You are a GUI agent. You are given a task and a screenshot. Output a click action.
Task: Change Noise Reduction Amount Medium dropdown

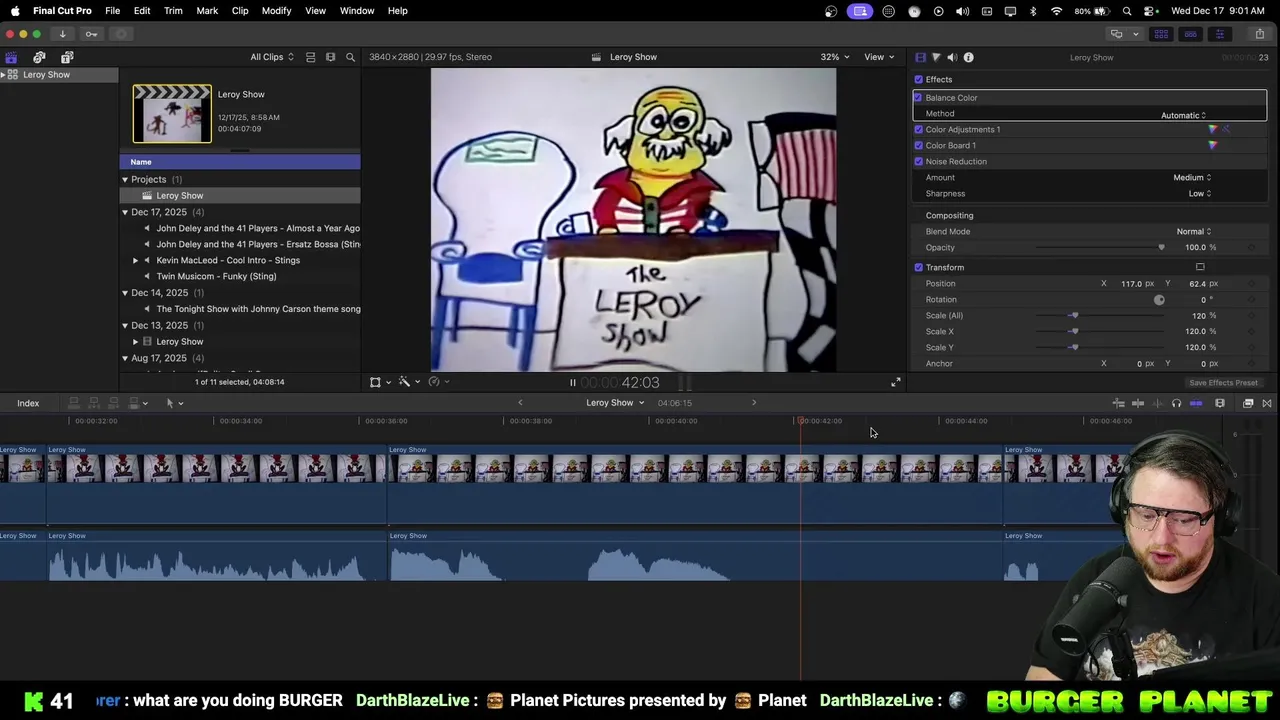click(1192, 177)
